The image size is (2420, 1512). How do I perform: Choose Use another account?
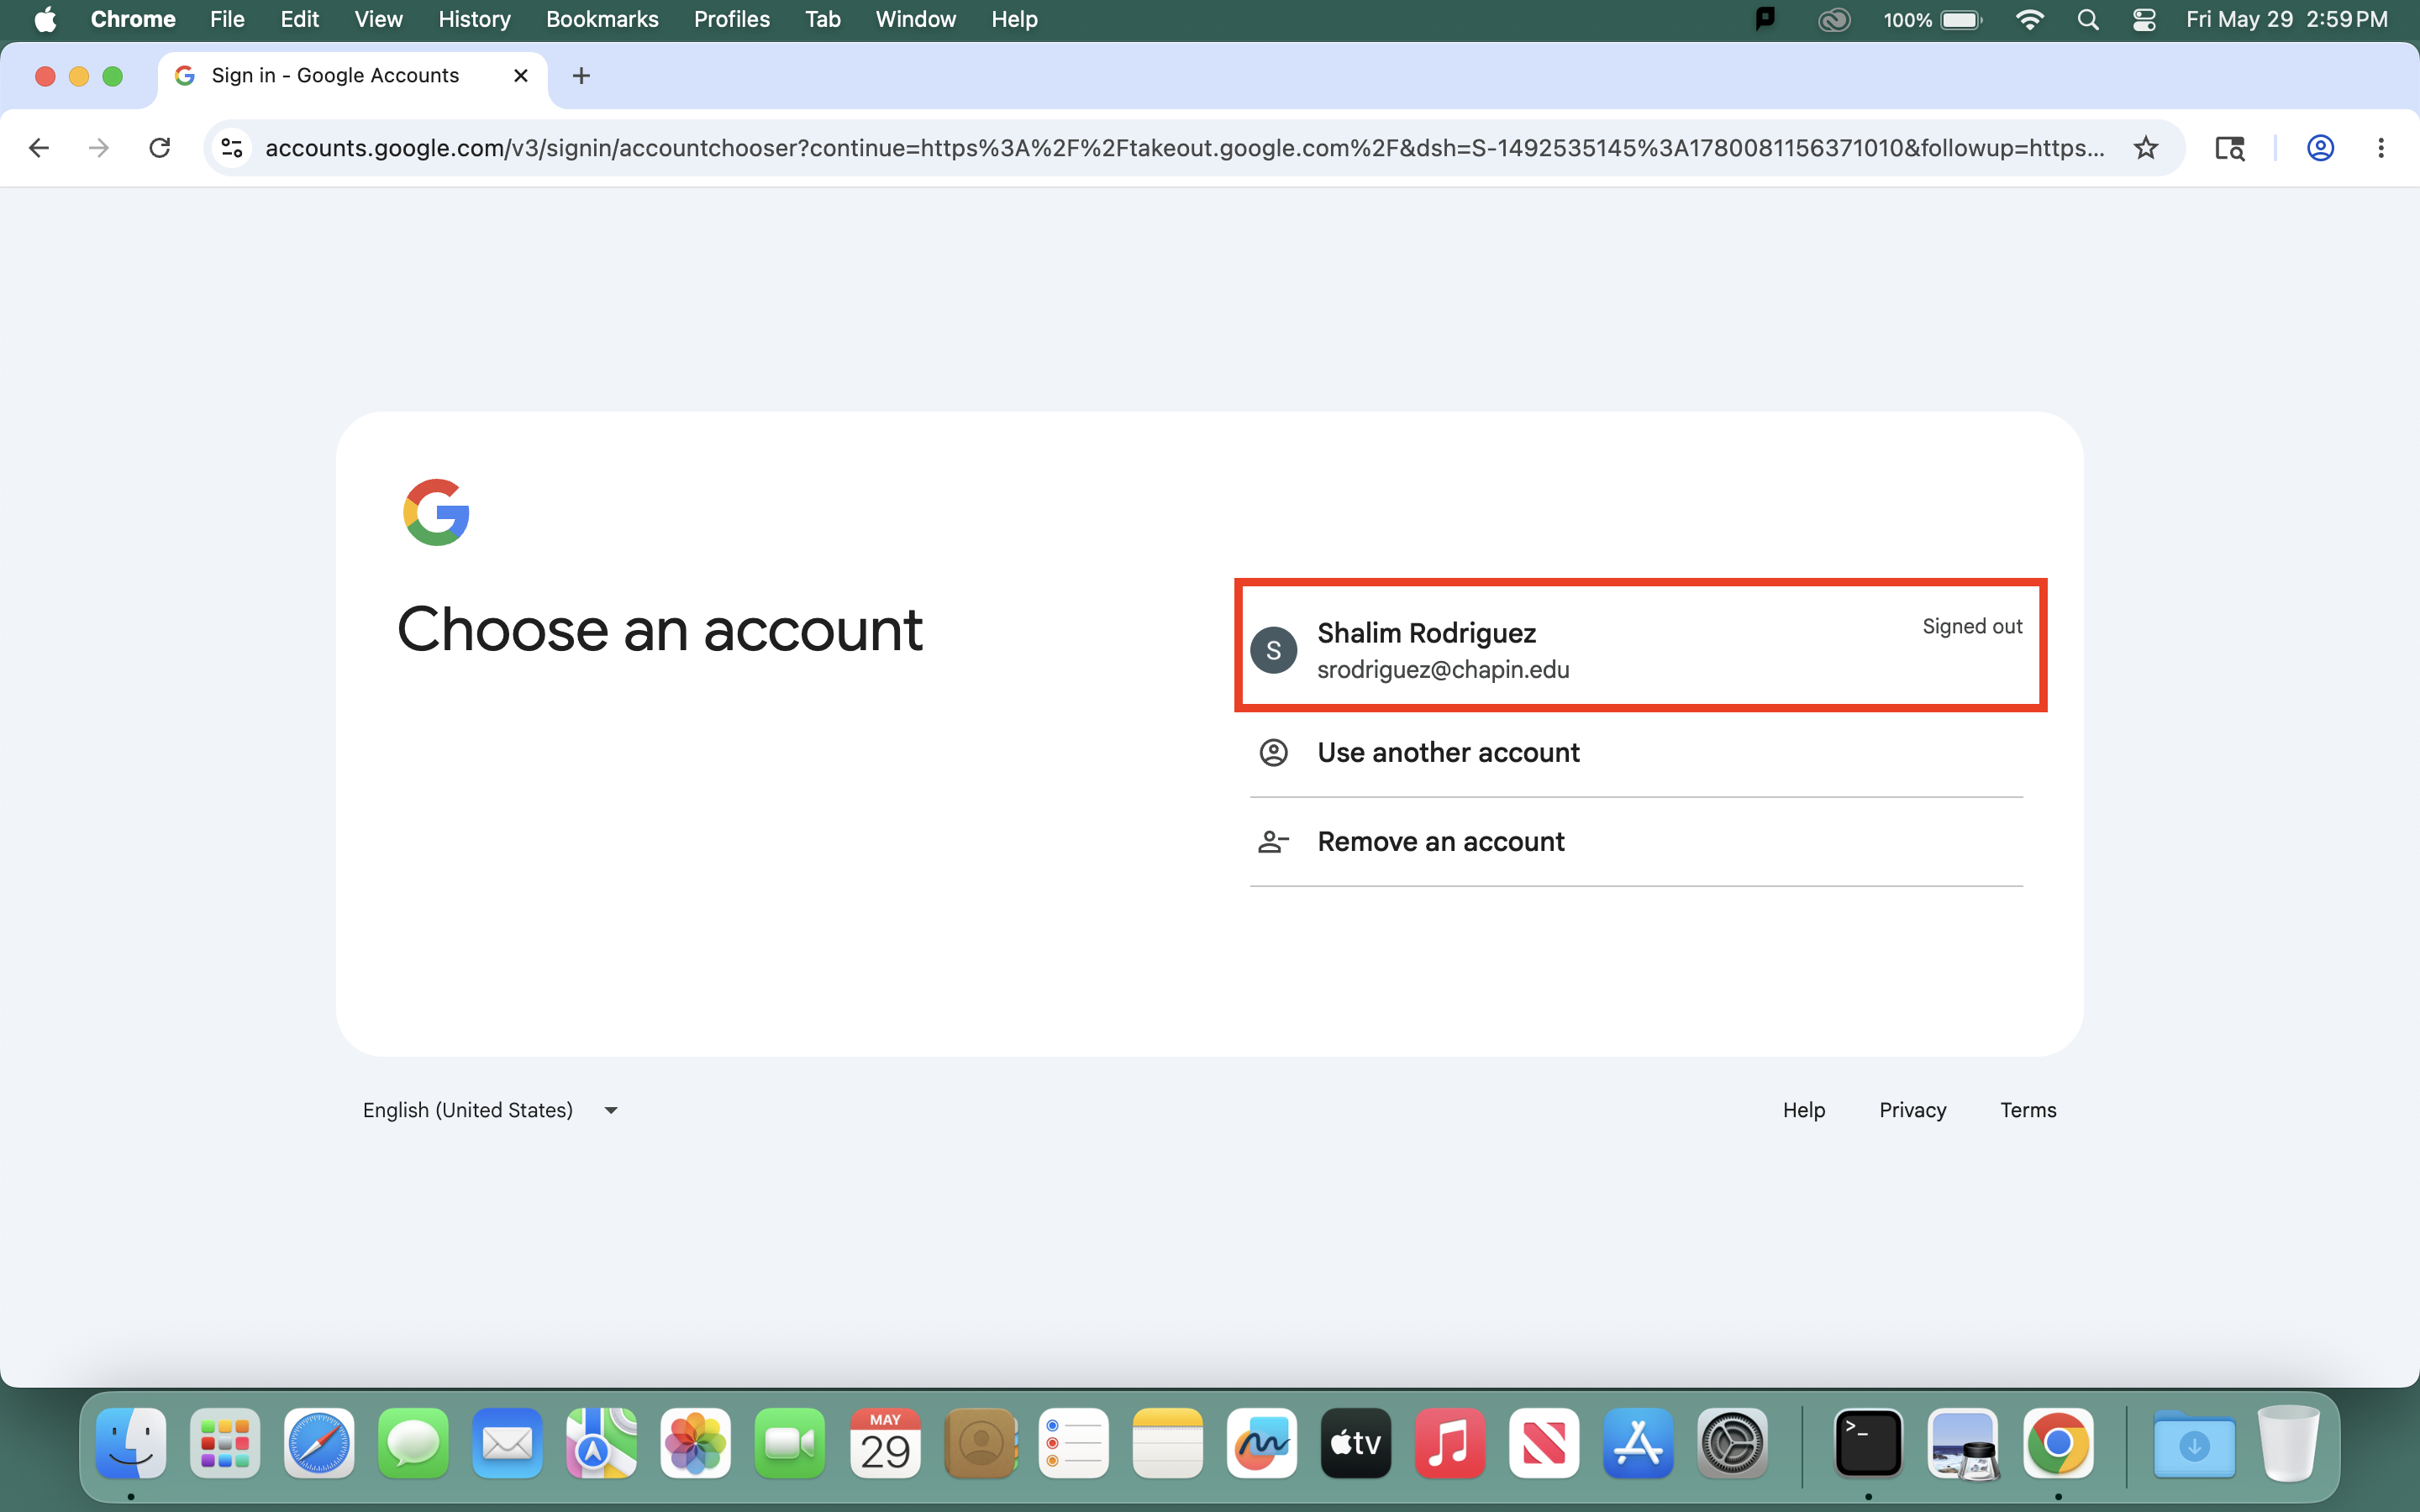click(1636, 753)
